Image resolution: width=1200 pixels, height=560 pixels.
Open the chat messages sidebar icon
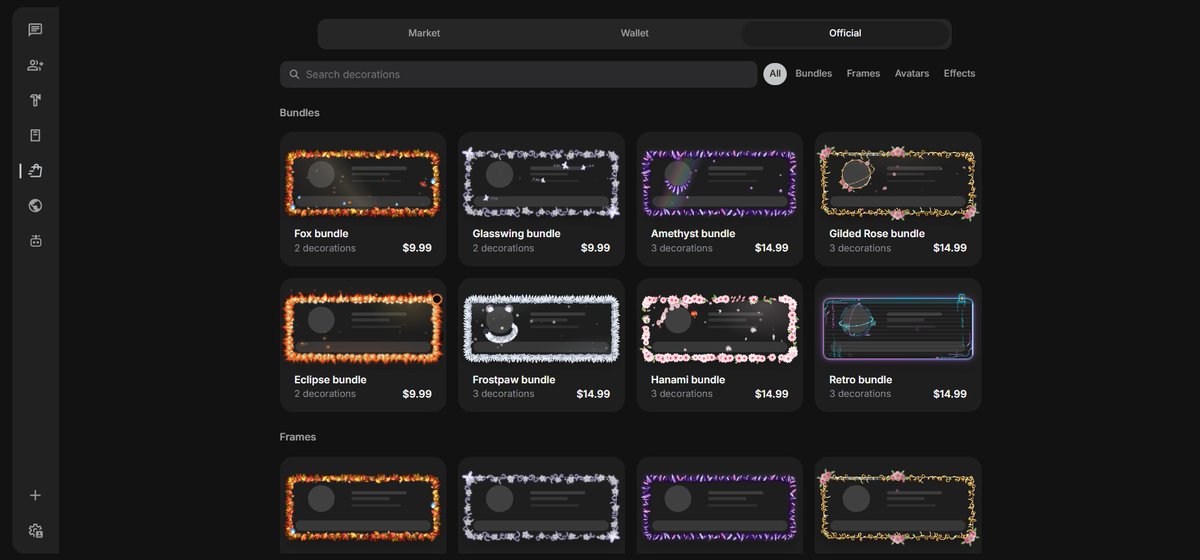point(35,30)
